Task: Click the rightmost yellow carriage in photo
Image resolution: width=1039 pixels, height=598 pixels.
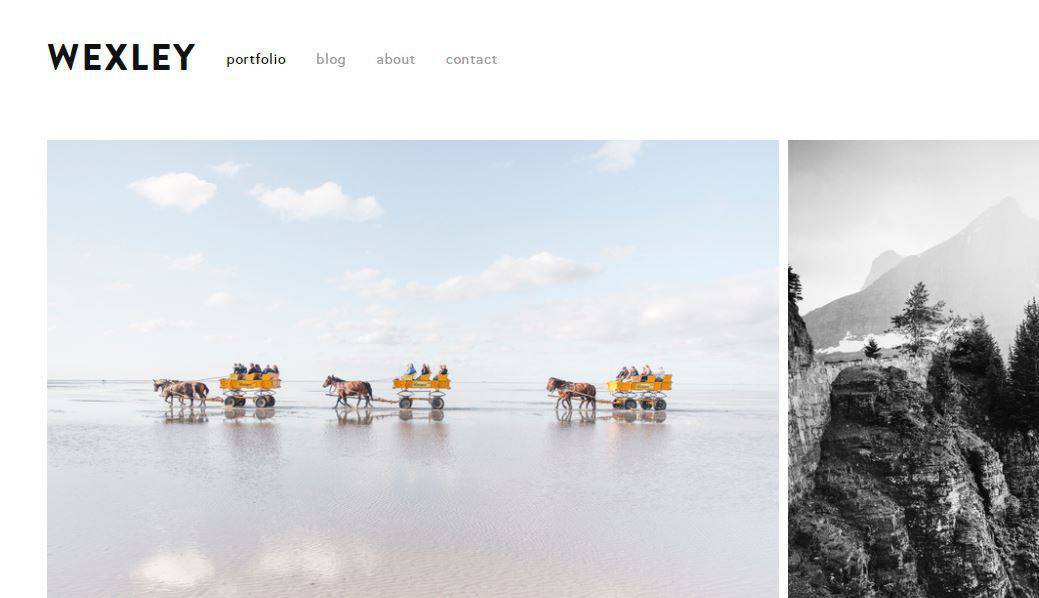Action: (639, 387)
